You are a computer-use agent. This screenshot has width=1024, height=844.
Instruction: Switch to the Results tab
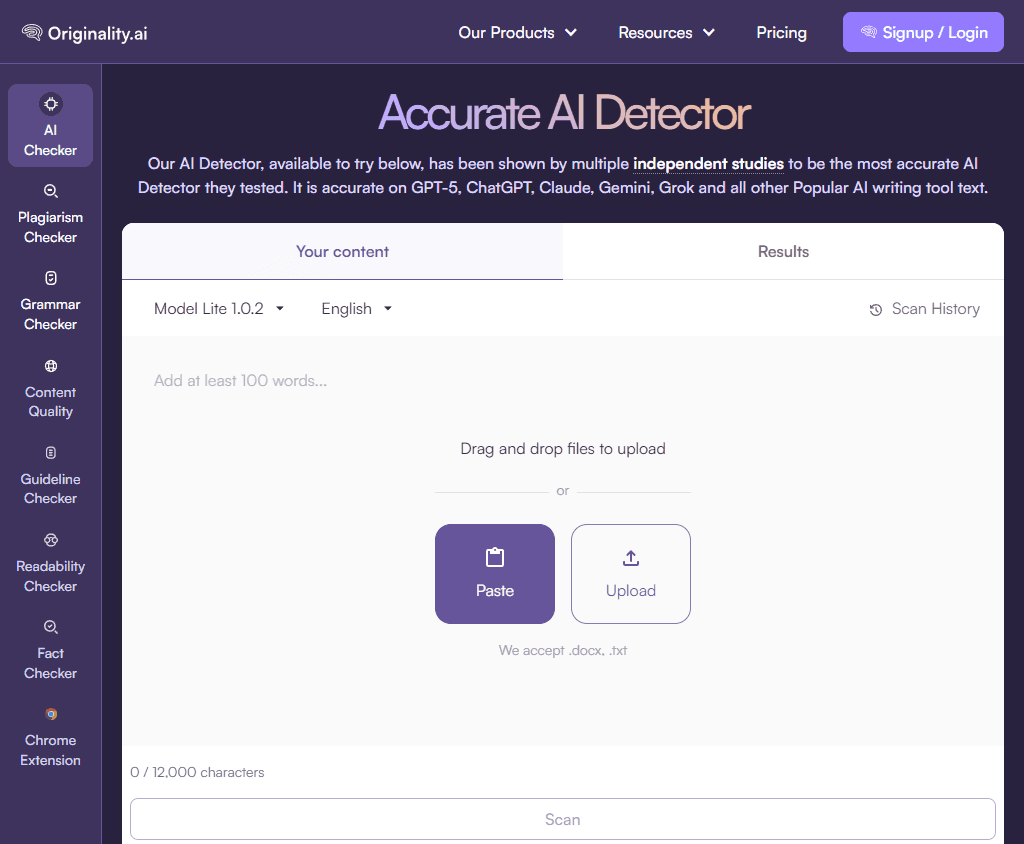tap(783, 252)
